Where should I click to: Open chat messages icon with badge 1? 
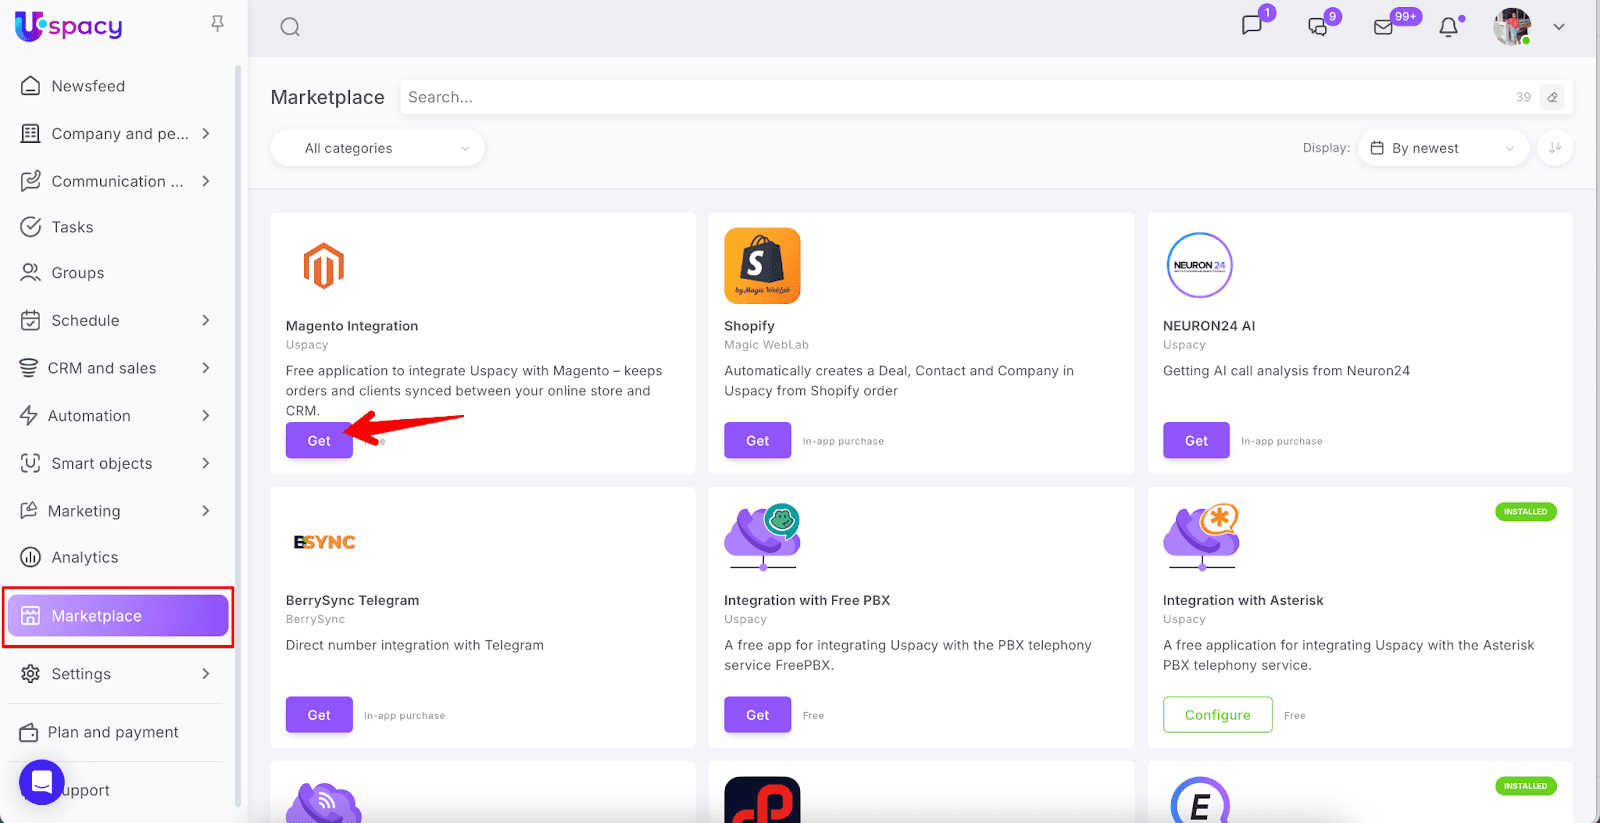(x=1252, y=25)
